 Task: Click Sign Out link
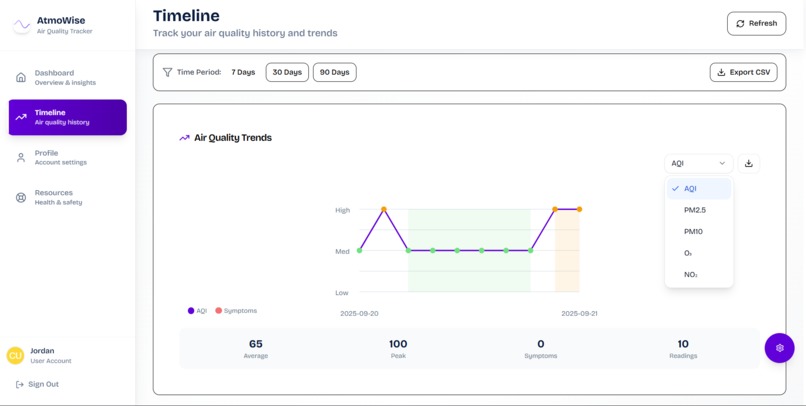[x=38, y=384]
